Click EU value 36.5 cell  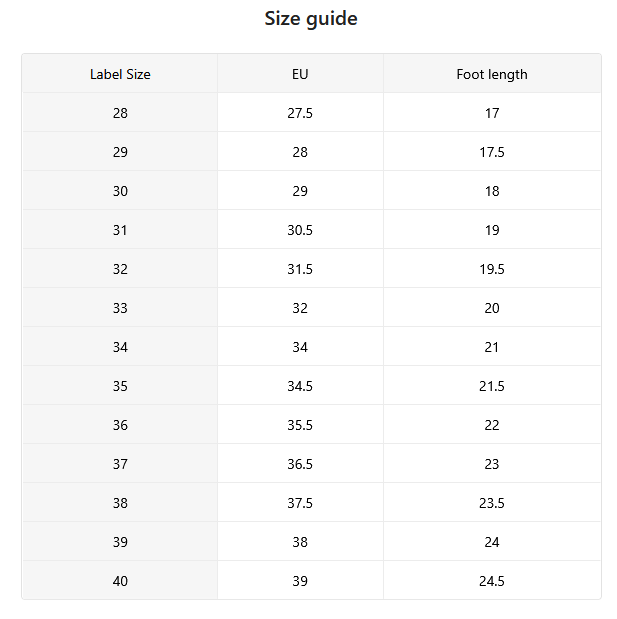(300, 463)
